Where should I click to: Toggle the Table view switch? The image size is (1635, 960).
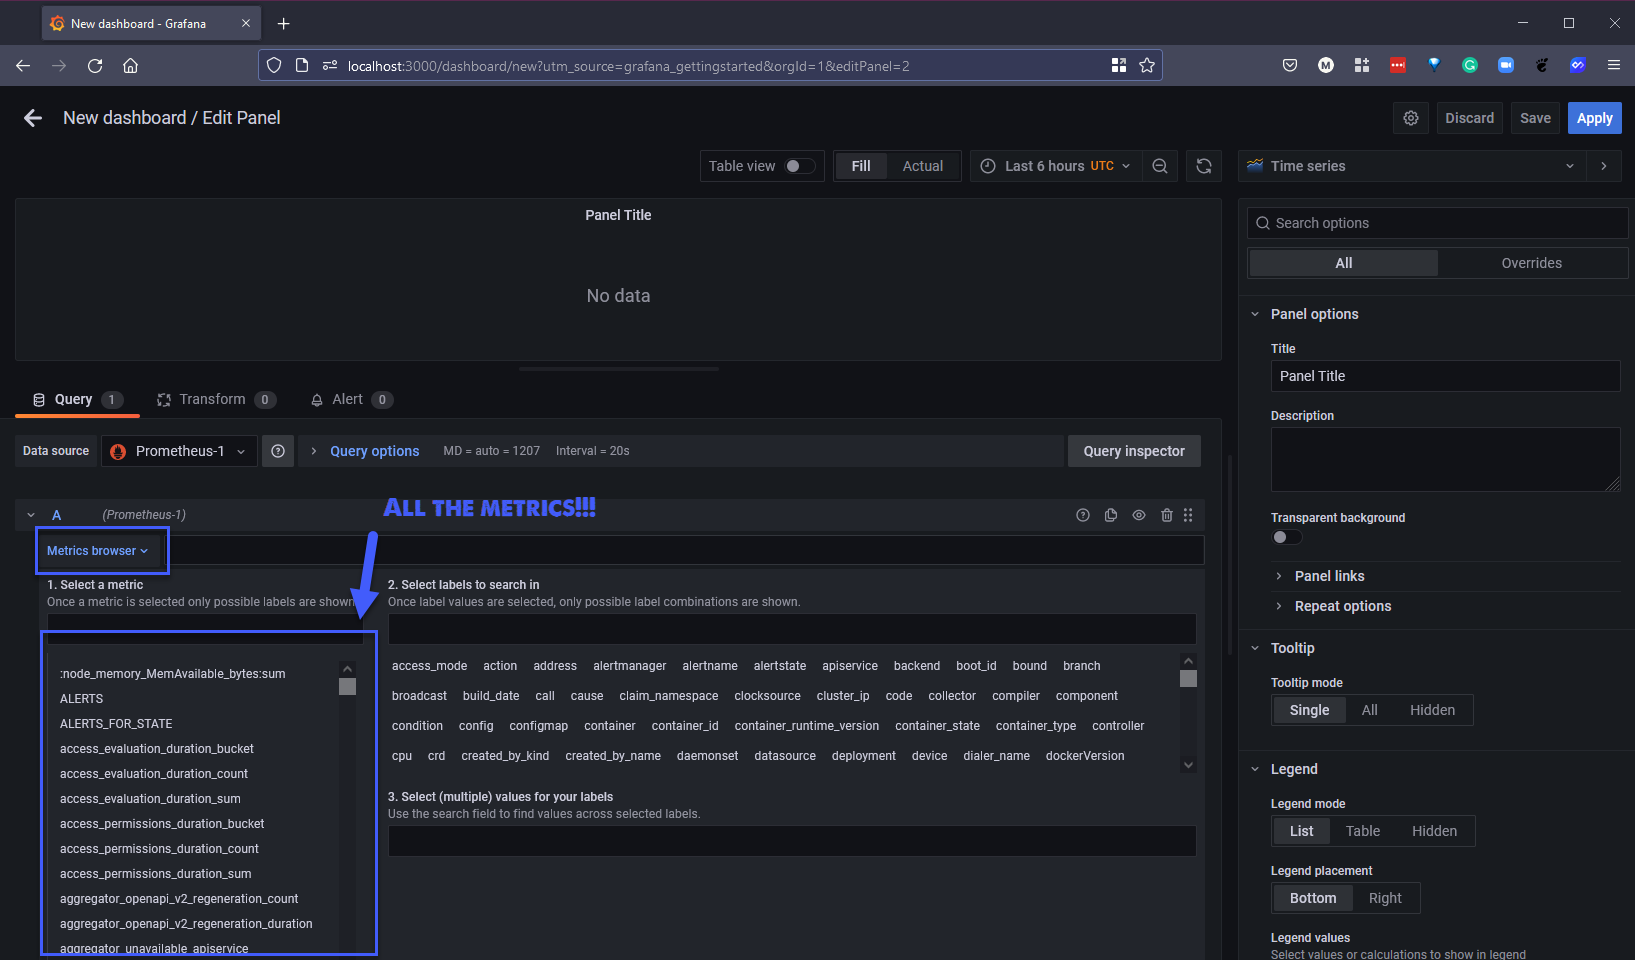tap(799, 166)
